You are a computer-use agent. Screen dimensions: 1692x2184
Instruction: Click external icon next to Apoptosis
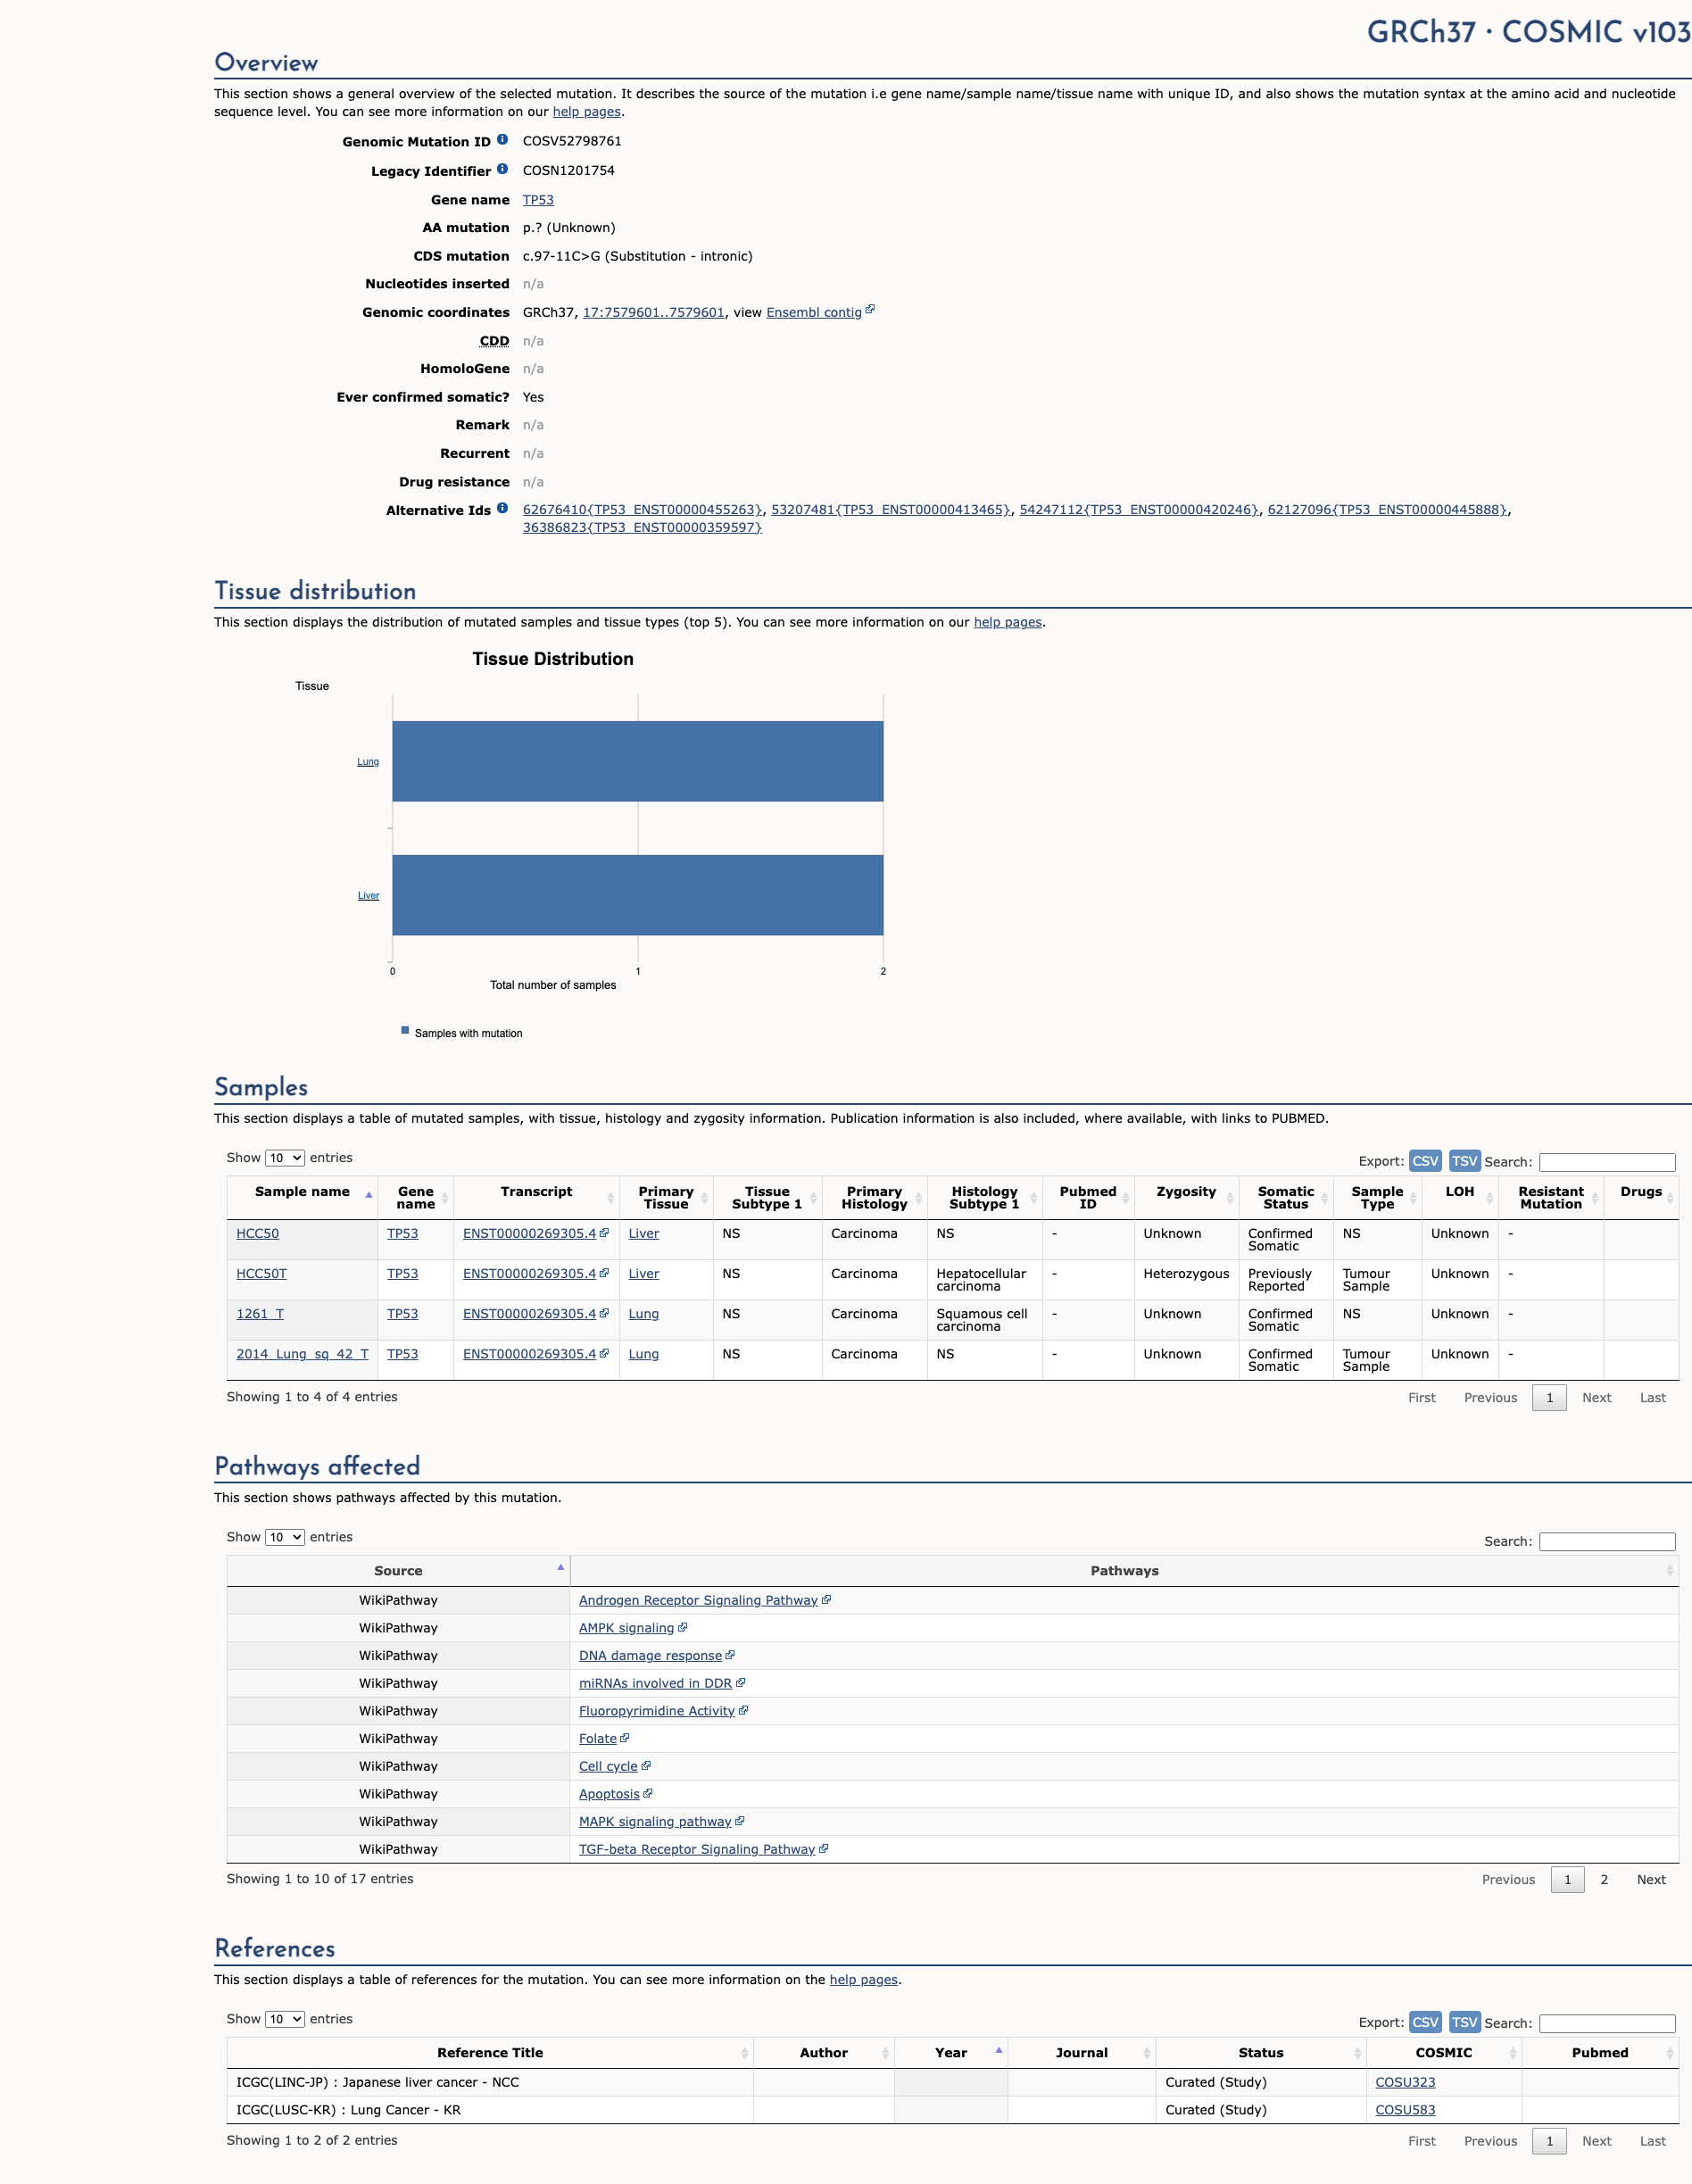tap(648, 1793)
